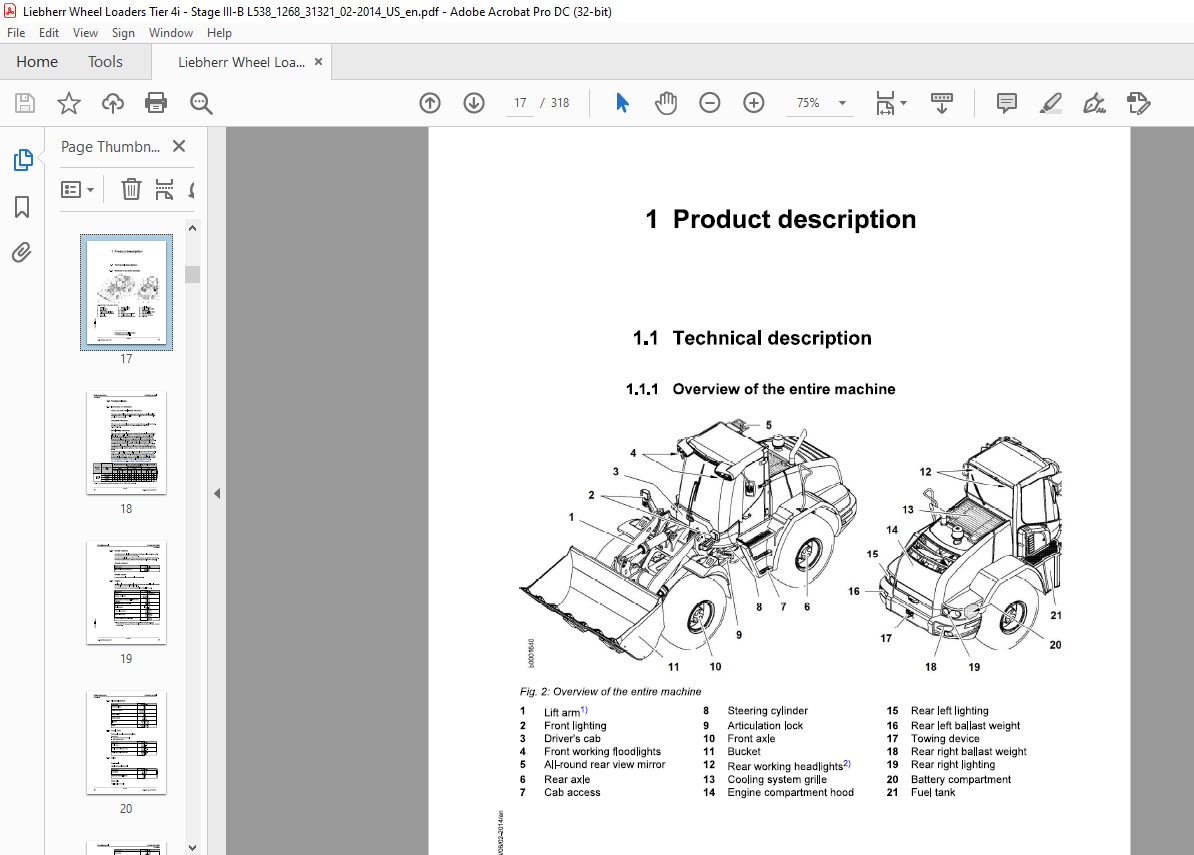Open the Sign menu
Screen dimensions: 1194x855
coord(123,33)
